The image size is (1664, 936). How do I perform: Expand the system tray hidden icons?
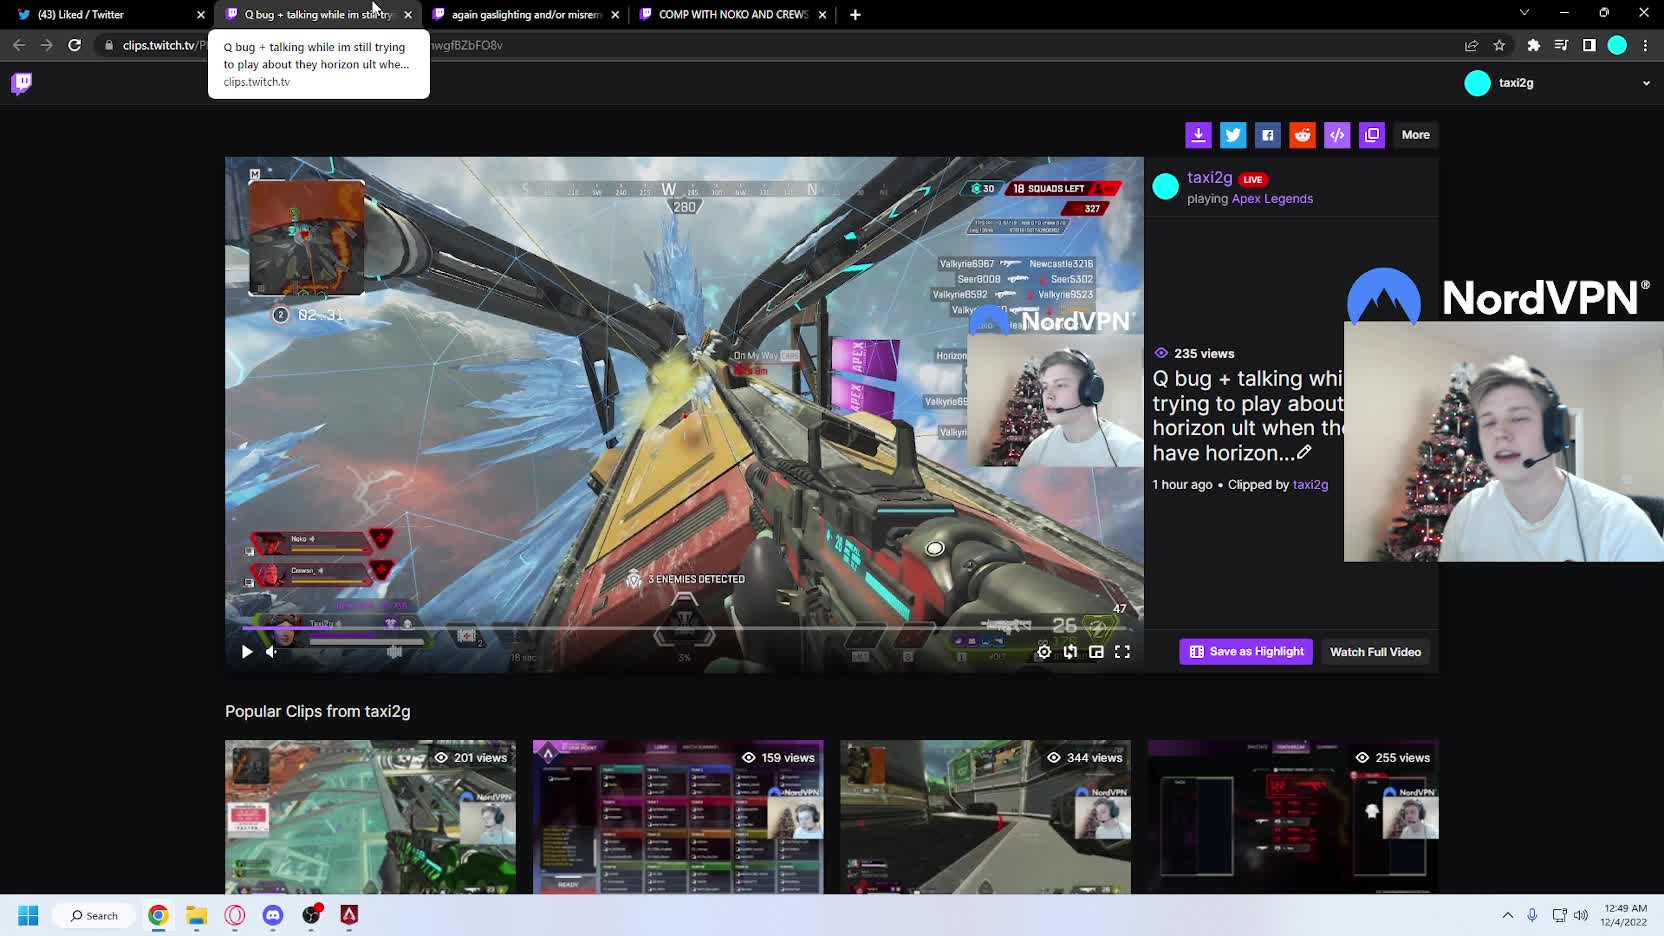click(1507, 915)
